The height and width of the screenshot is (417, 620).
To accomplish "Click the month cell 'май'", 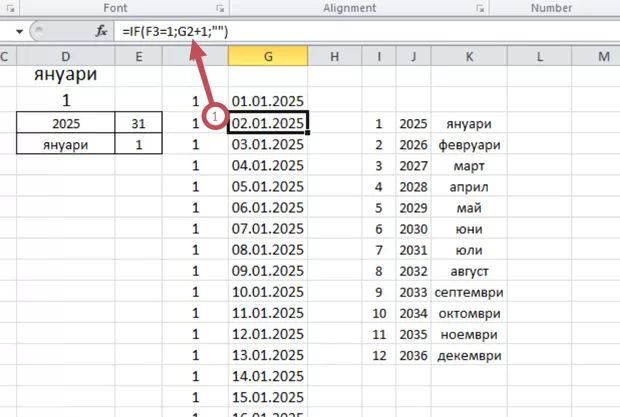I will 469,208.
